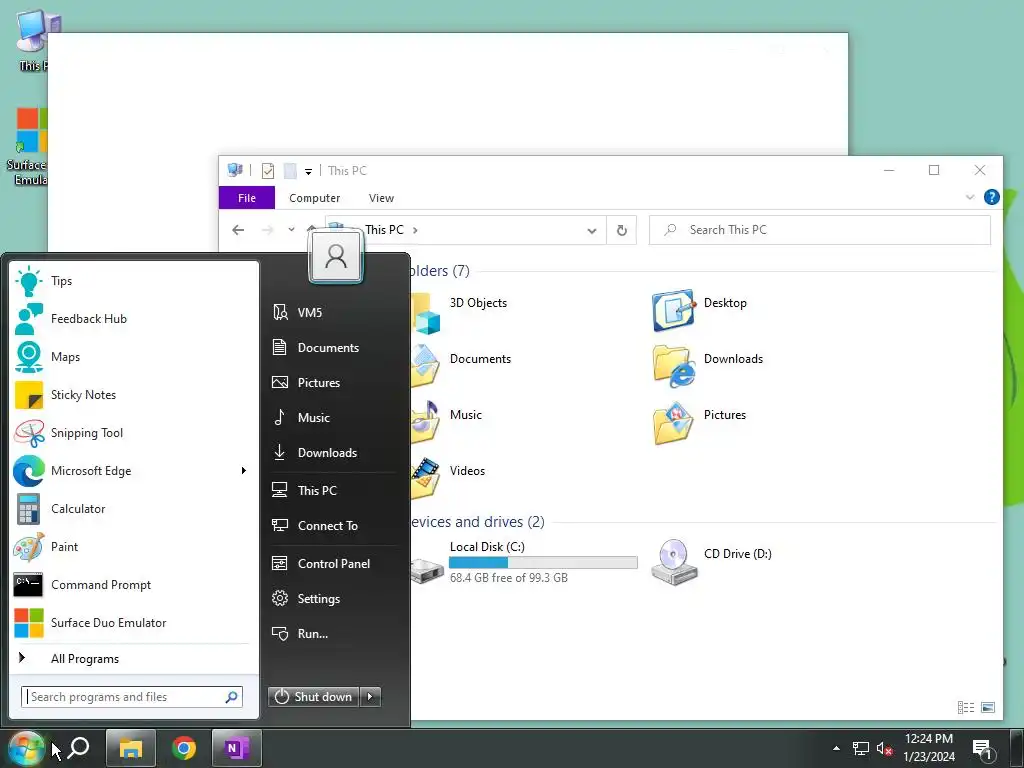Launch Surface Duo Emulator from Start menu

(134, 622)
